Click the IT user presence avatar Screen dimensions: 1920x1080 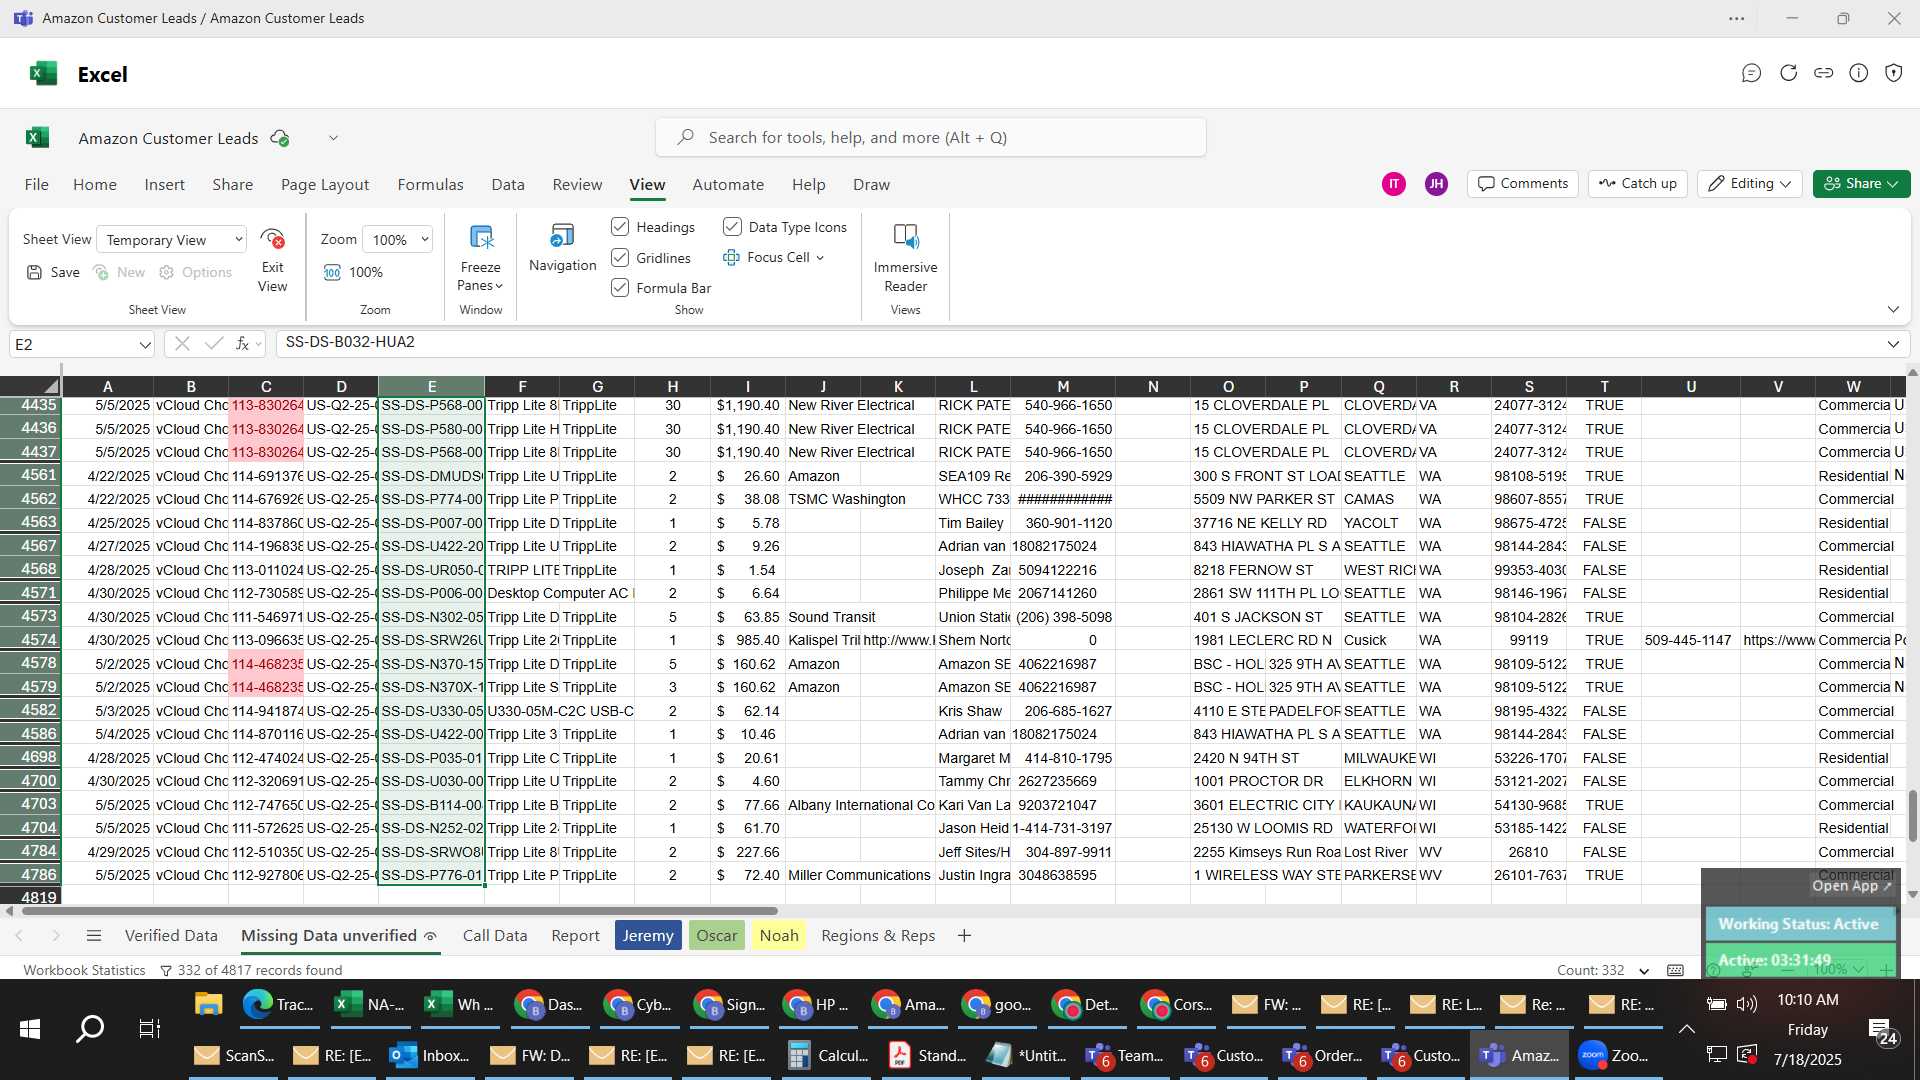[1393, 184]
